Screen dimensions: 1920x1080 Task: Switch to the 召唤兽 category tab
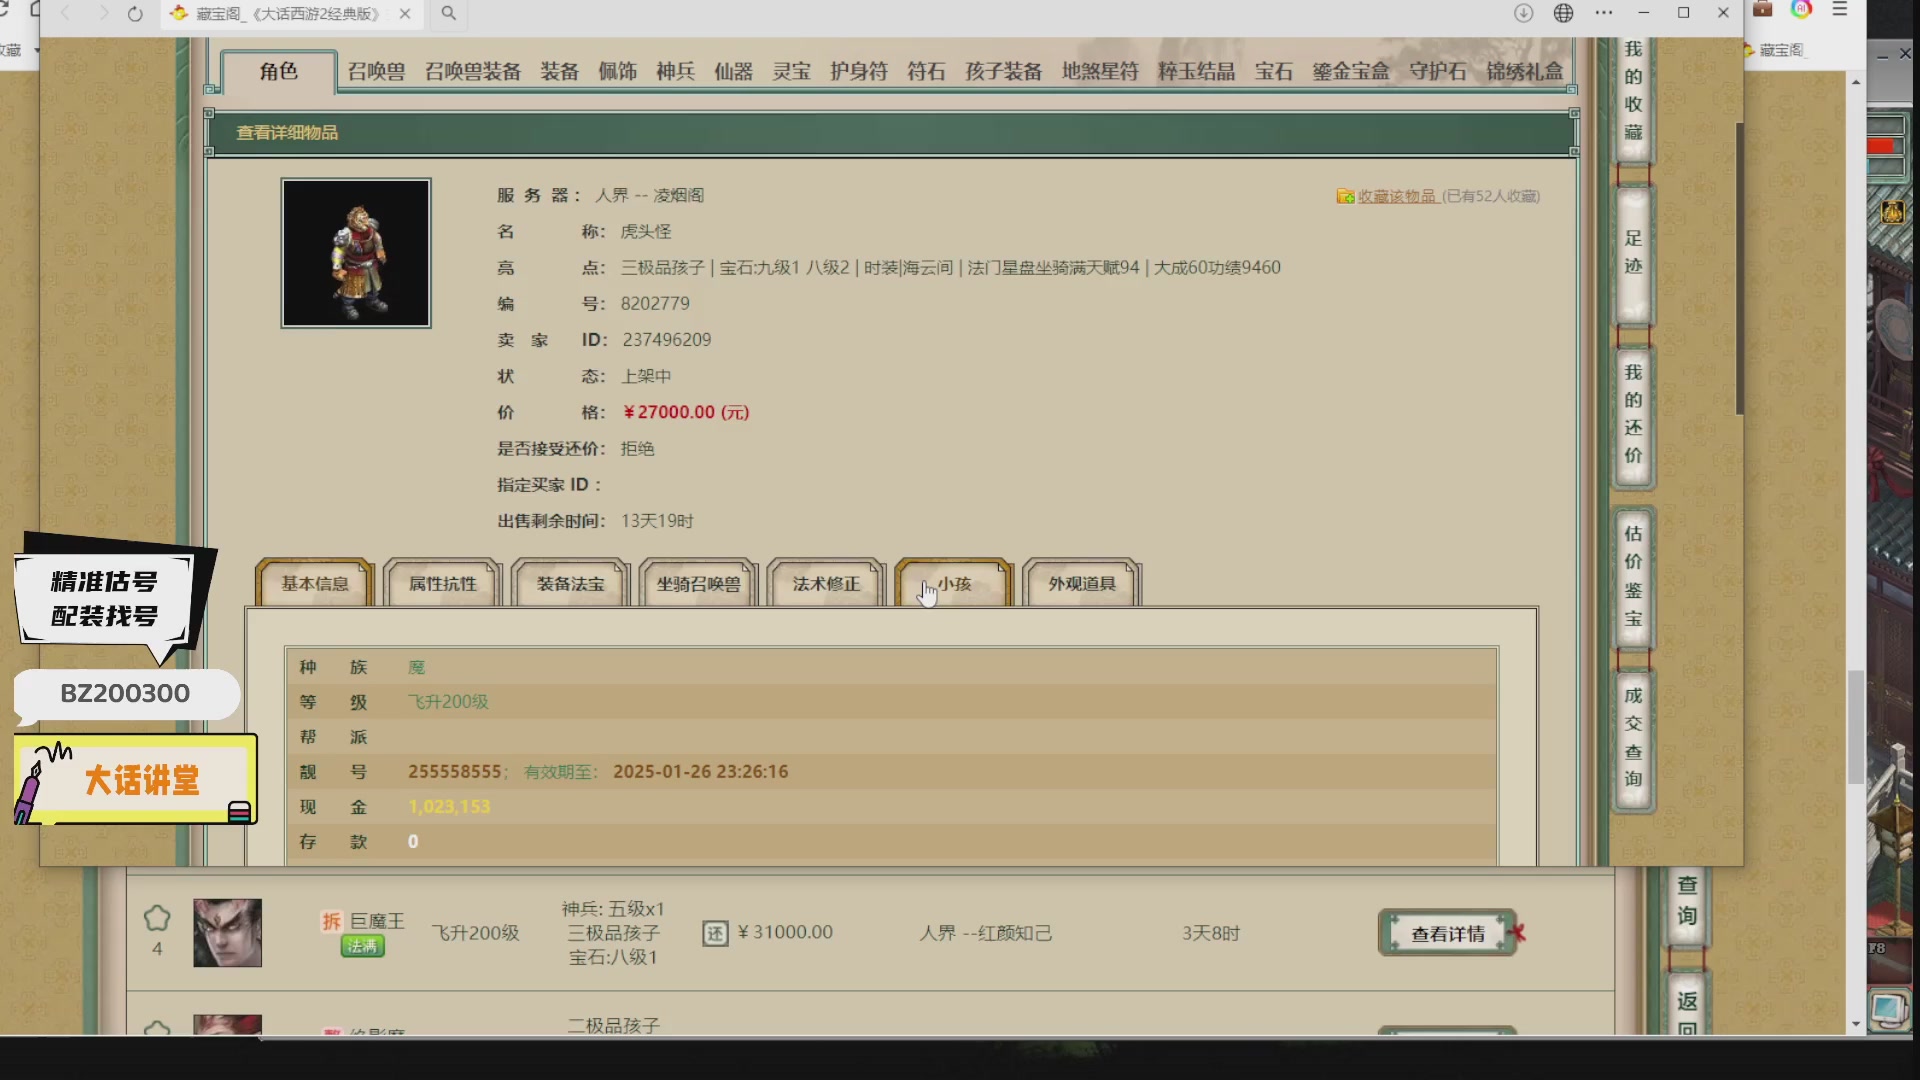376,71
